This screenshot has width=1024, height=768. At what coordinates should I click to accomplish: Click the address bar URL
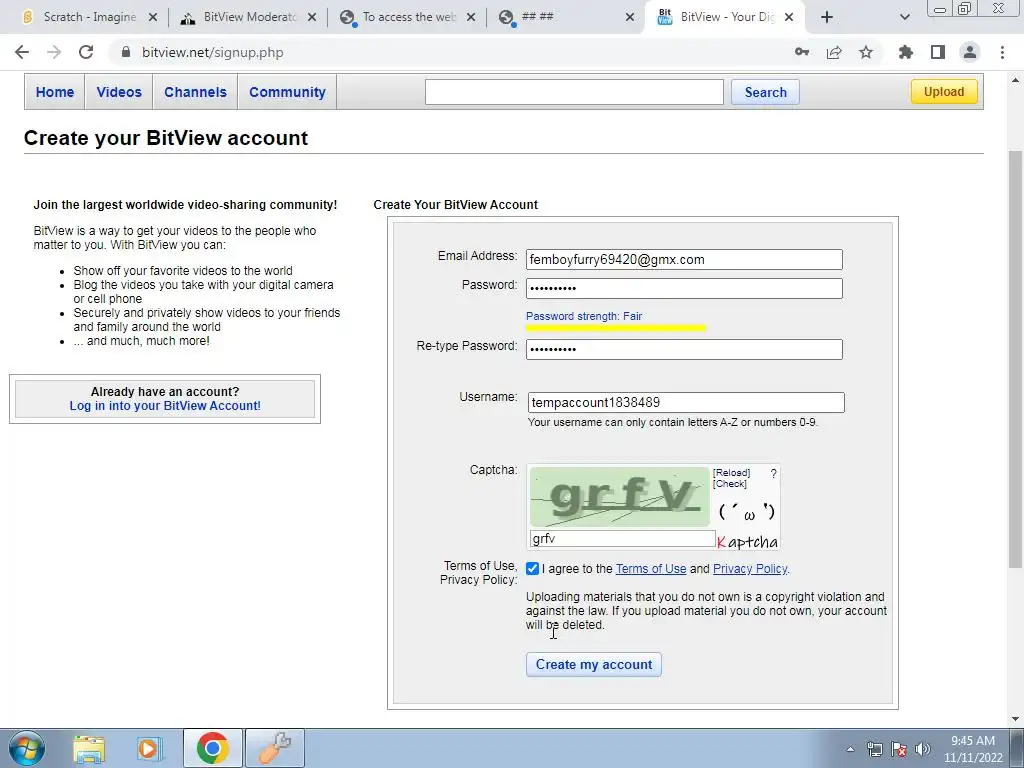coord(213,52)
